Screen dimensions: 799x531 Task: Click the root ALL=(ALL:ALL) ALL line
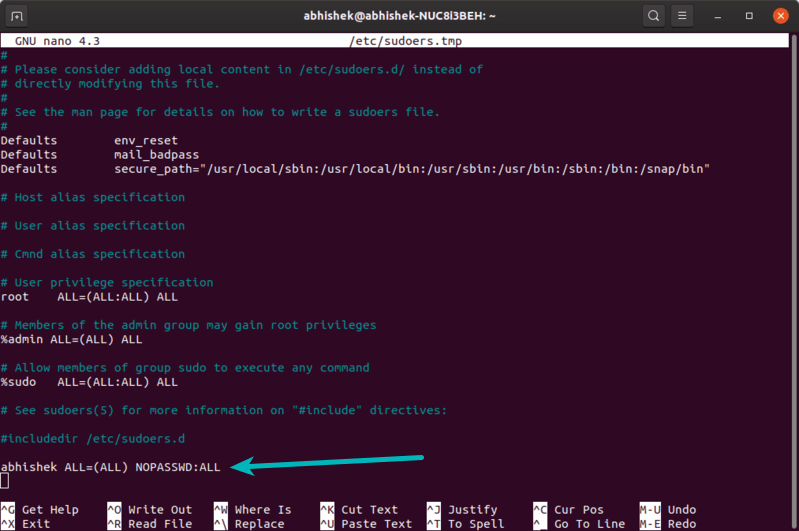tap(90, 297)
